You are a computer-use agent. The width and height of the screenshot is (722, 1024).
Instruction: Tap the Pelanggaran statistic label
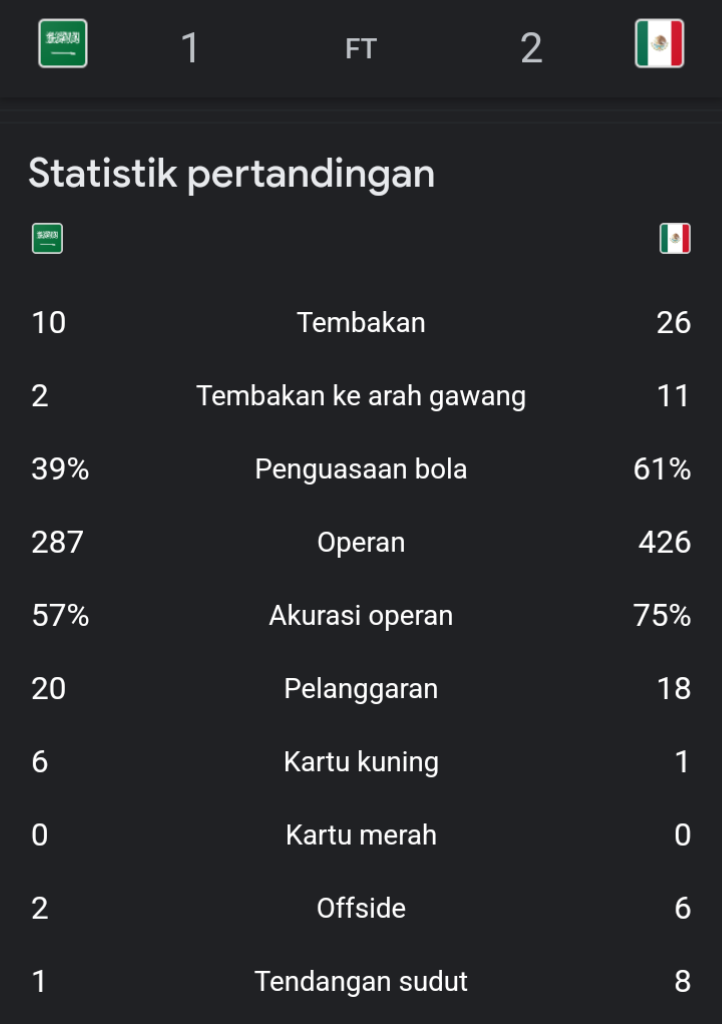tap(361, 688)
